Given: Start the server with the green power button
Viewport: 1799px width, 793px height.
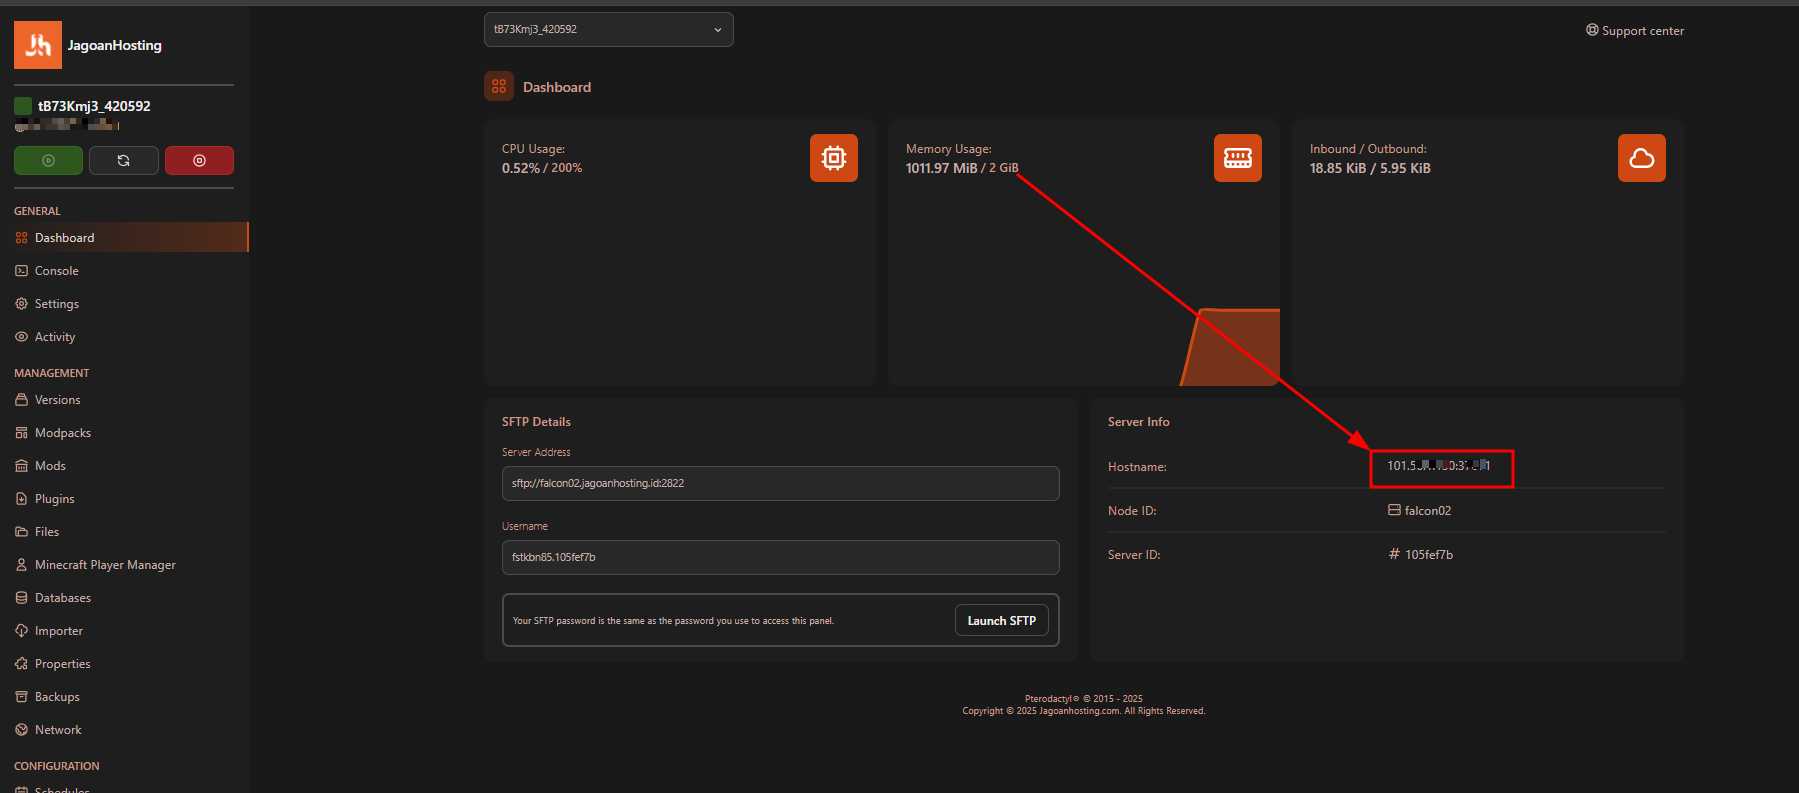Looking at the screenshot, I should (x=48, y=160).
